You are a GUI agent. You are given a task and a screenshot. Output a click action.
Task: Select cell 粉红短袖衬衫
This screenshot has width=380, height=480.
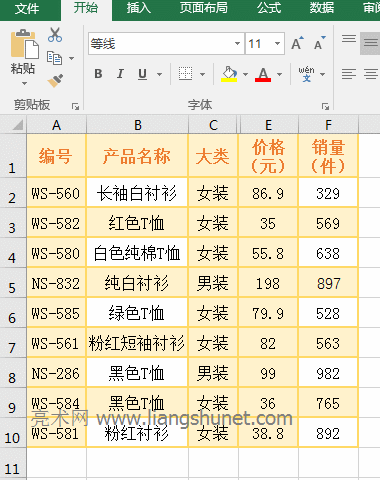coord(137,343)
